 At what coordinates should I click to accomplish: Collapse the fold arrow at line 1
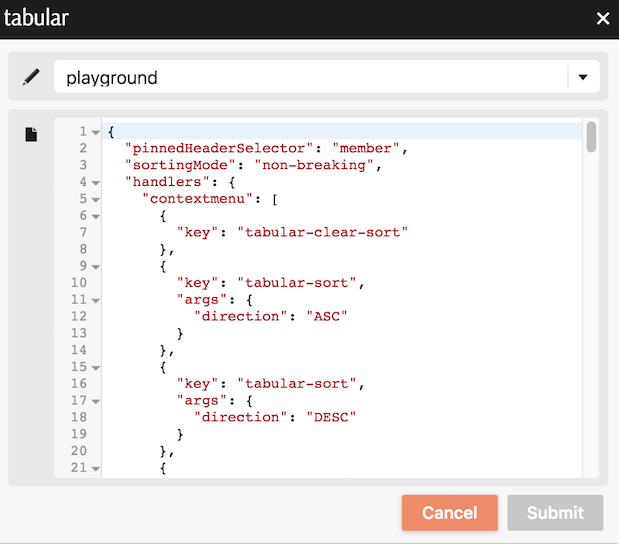coord(96,132)
